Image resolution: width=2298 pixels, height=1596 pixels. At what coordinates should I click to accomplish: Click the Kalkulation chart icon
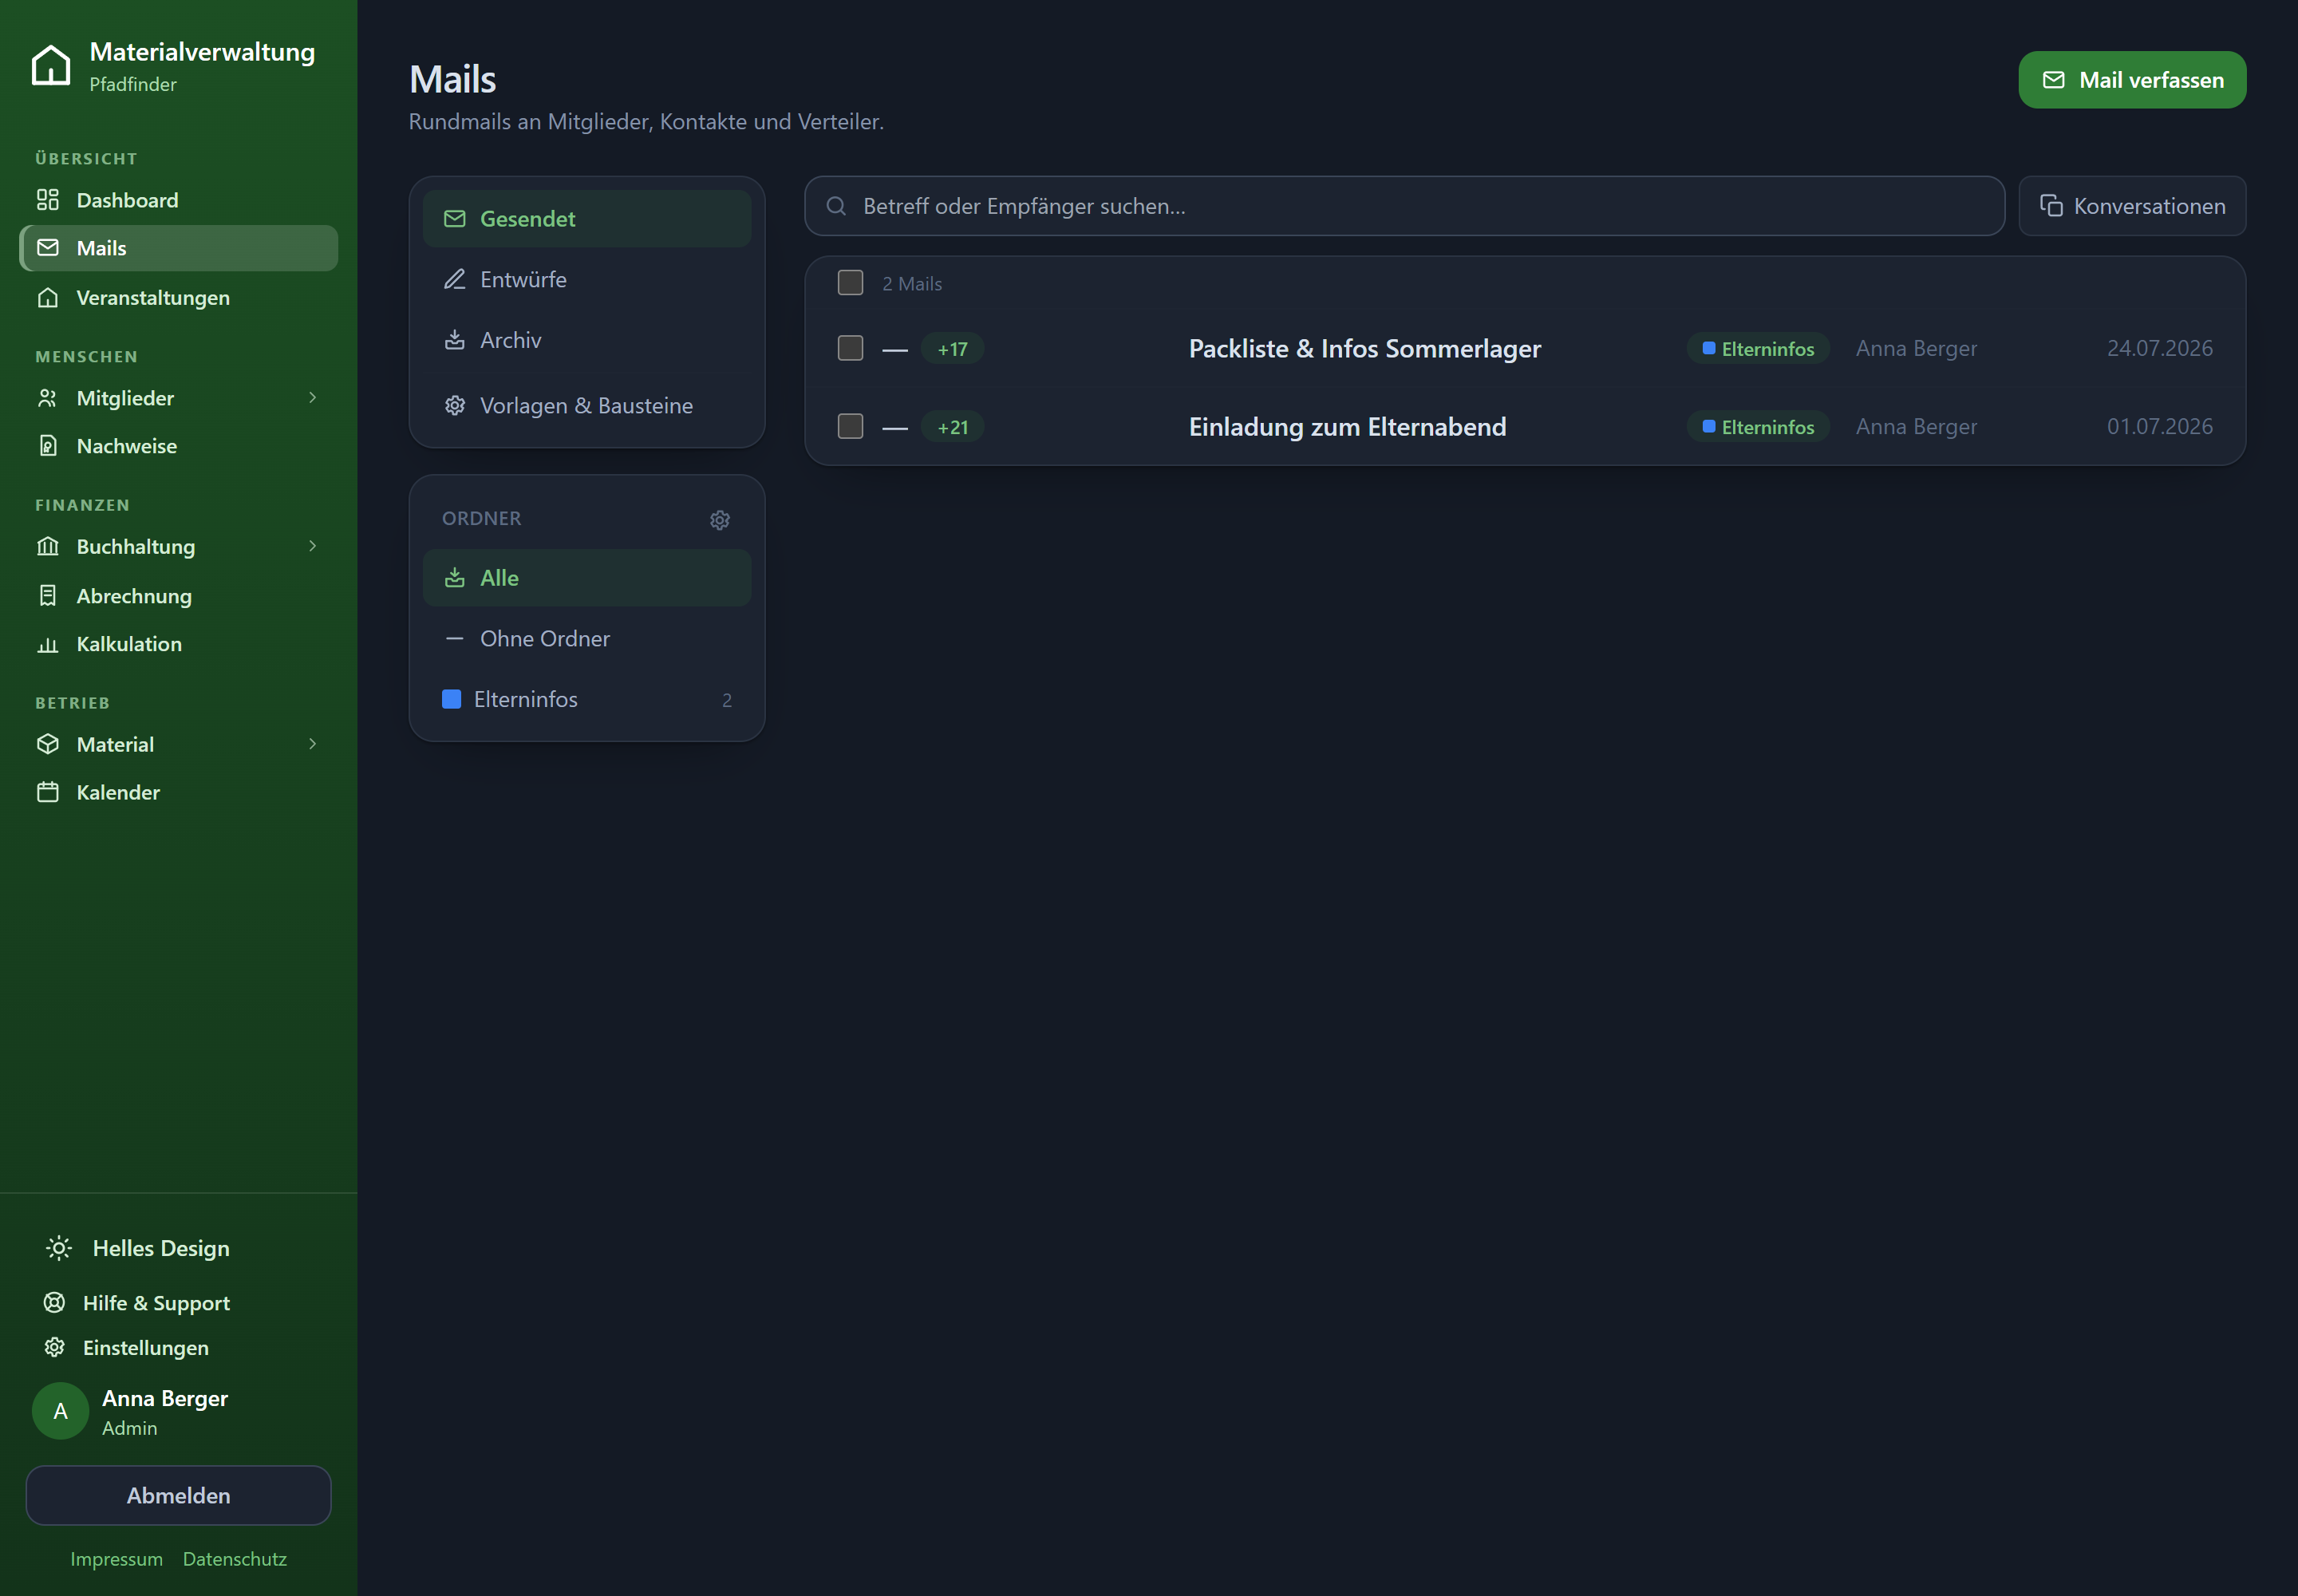48,644
